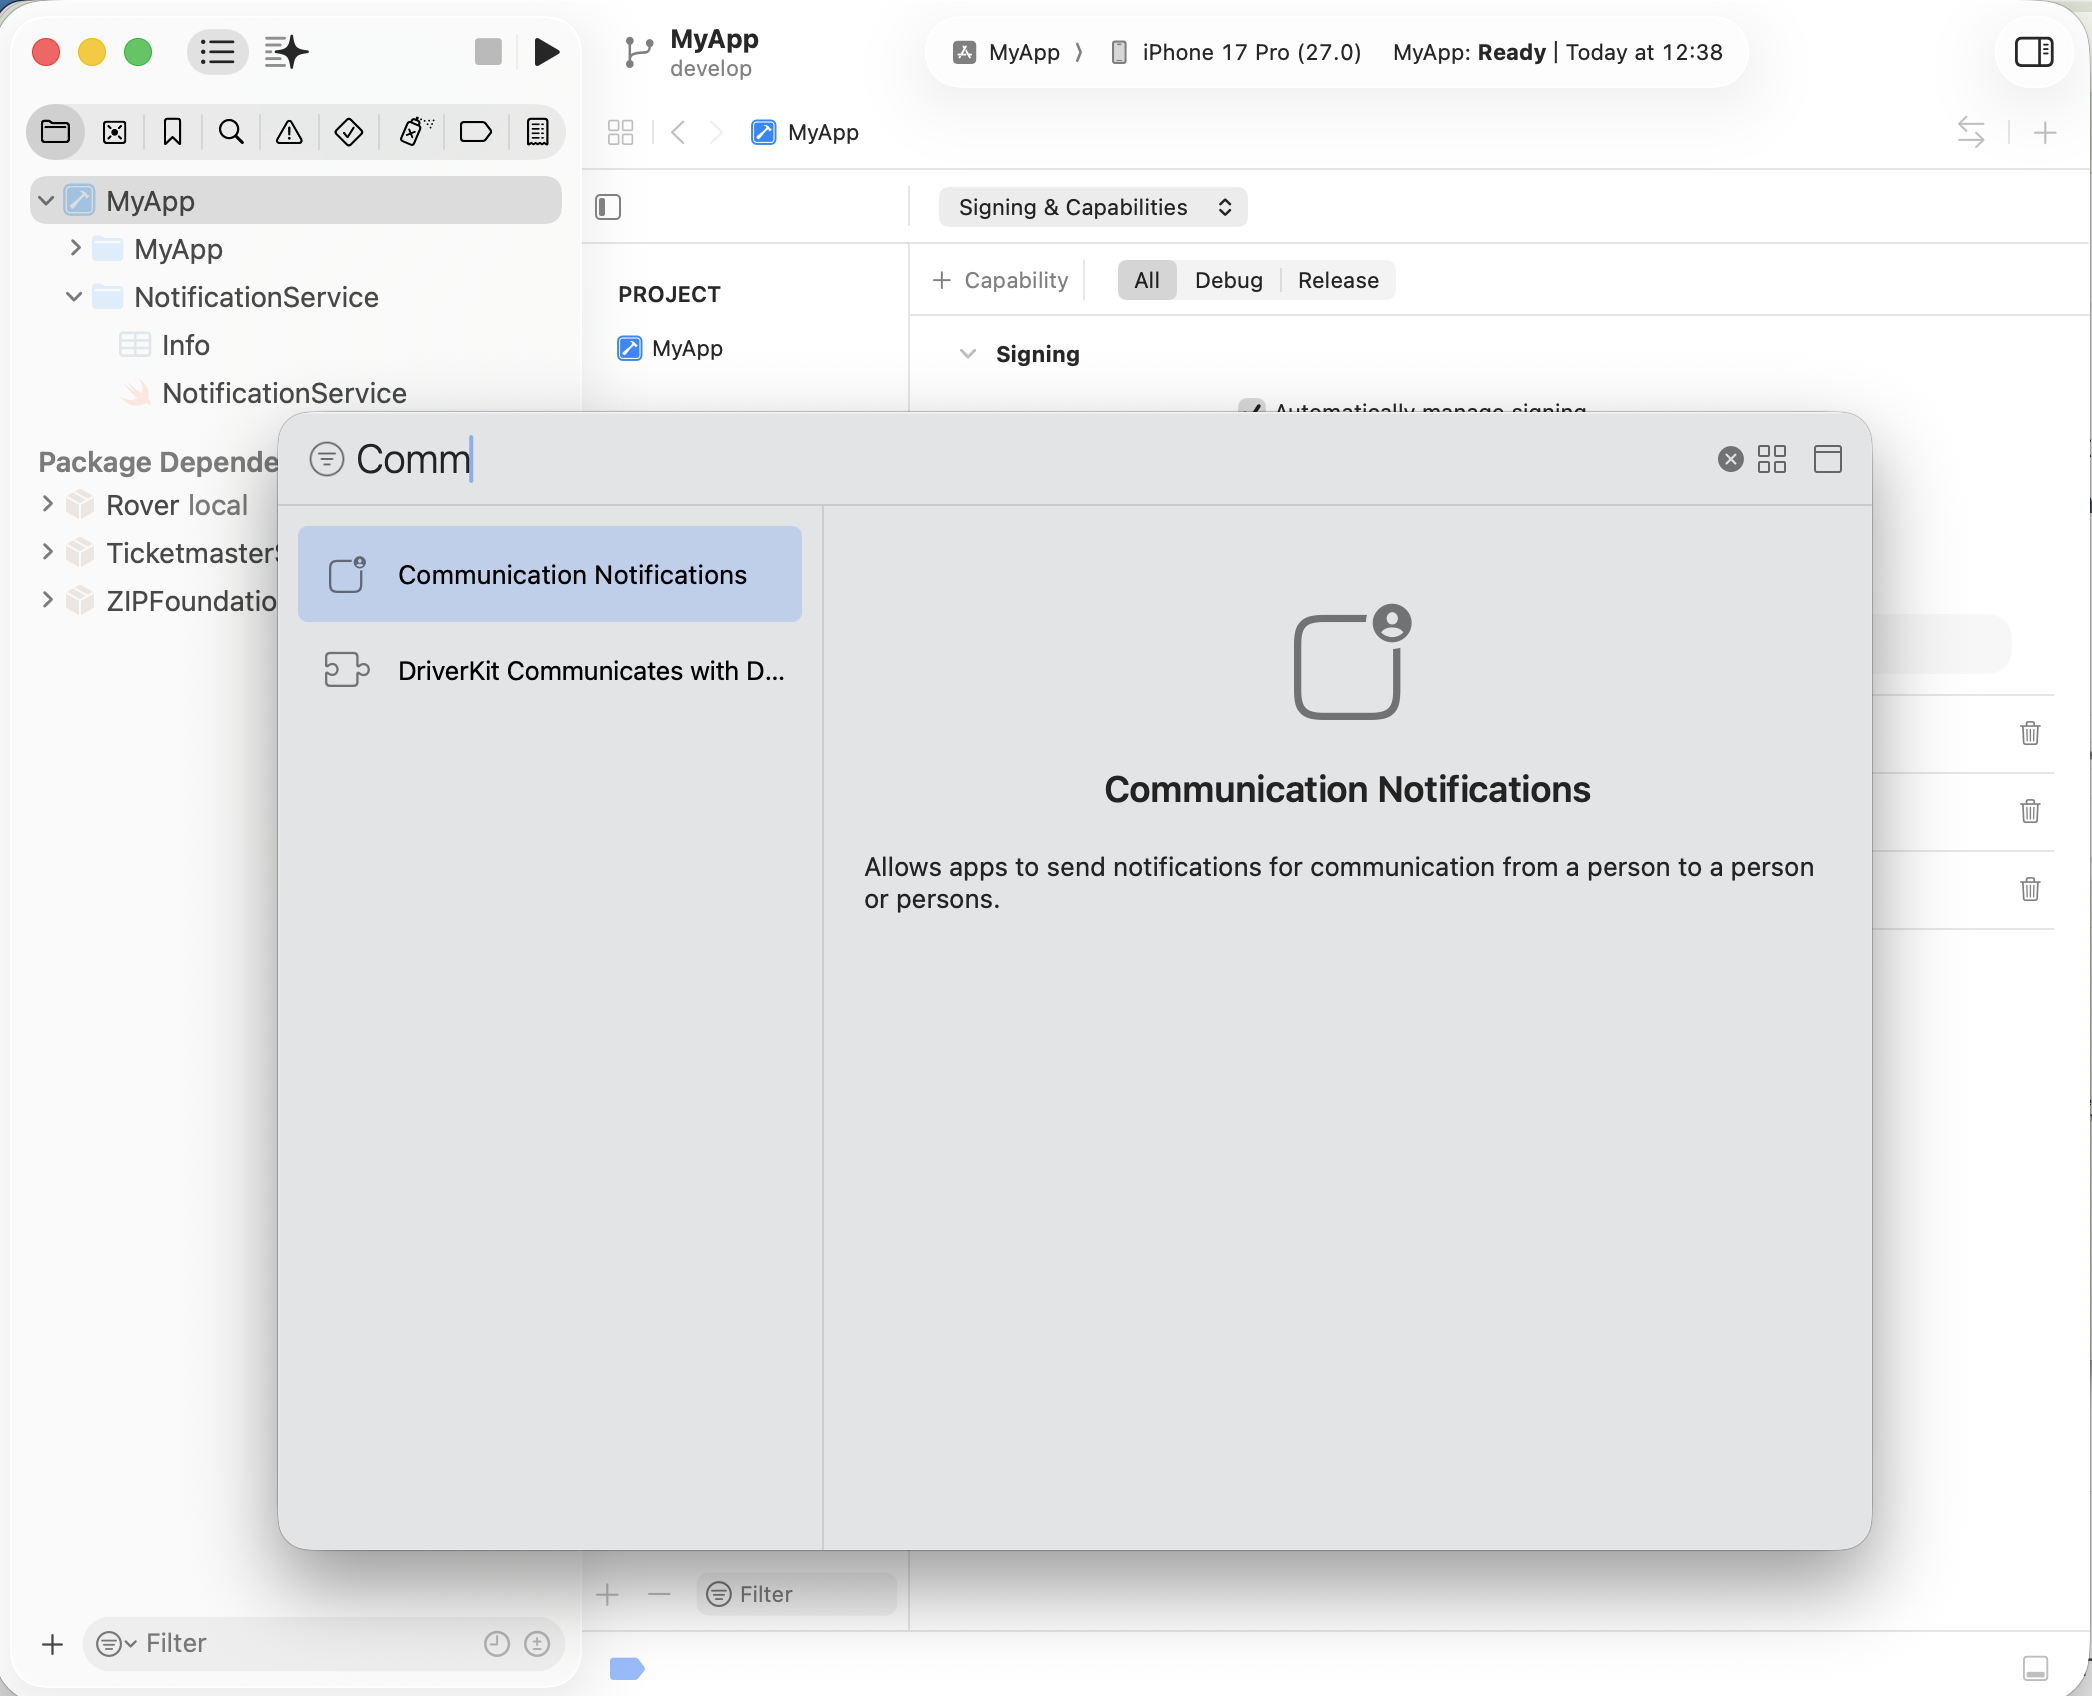This screenshot has width=2092, height=1696.
Task: Click the second trash icon on right
Action: 2030,811
